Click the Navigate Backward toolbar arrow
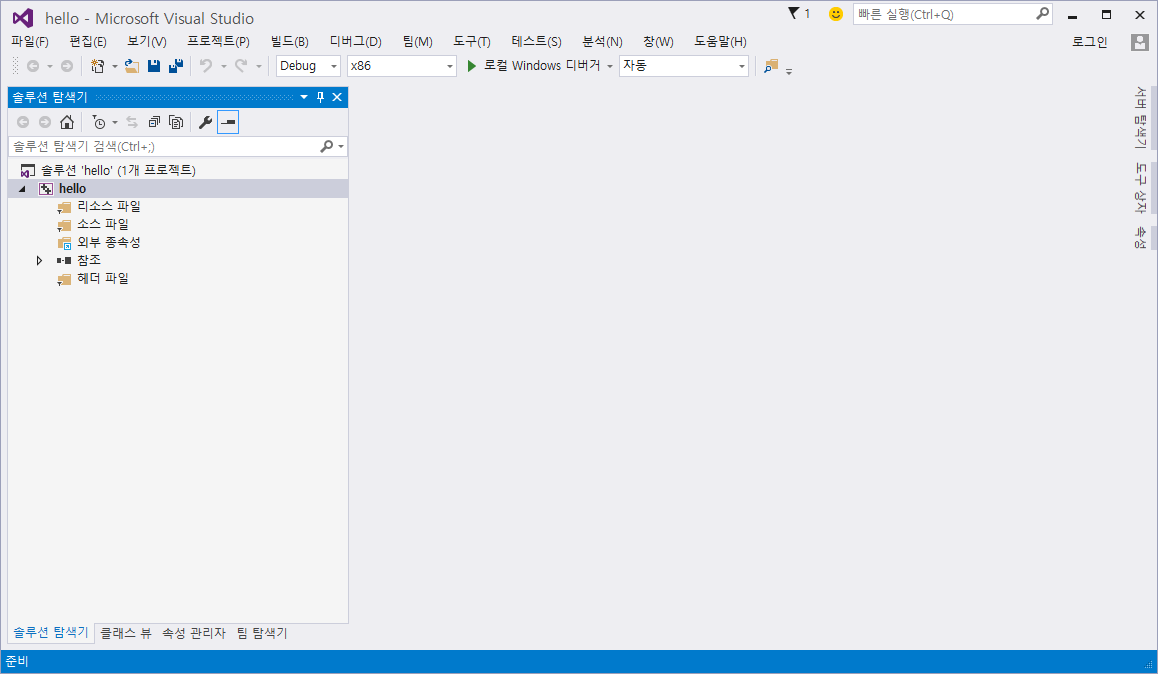Screen dimensions: 1158x674 (x=32, y=66)
